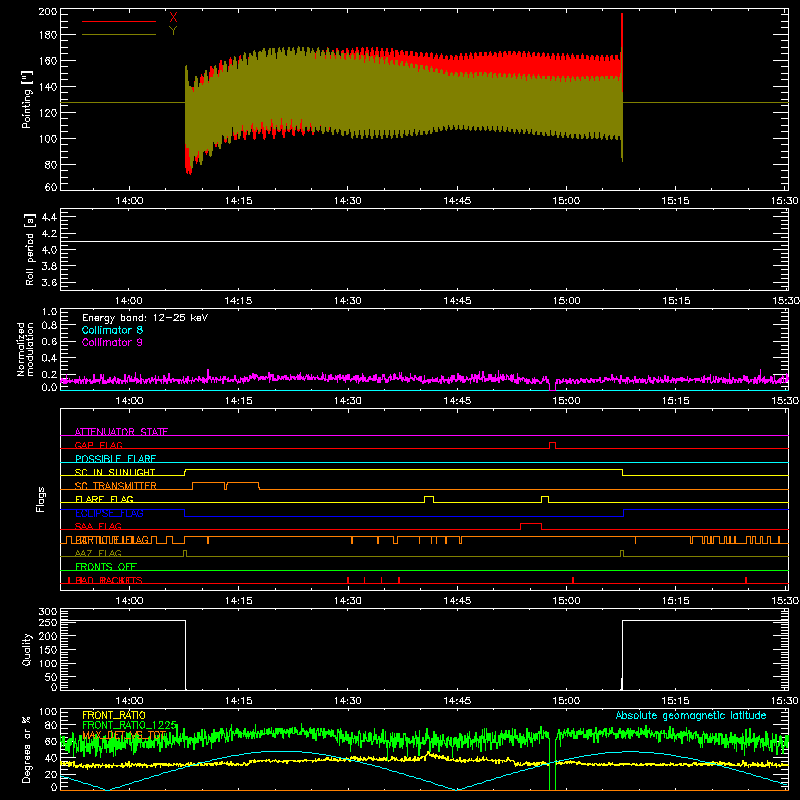Click the Collimator 9 legend entry
800x800 pixels.
tap(112, 342)
